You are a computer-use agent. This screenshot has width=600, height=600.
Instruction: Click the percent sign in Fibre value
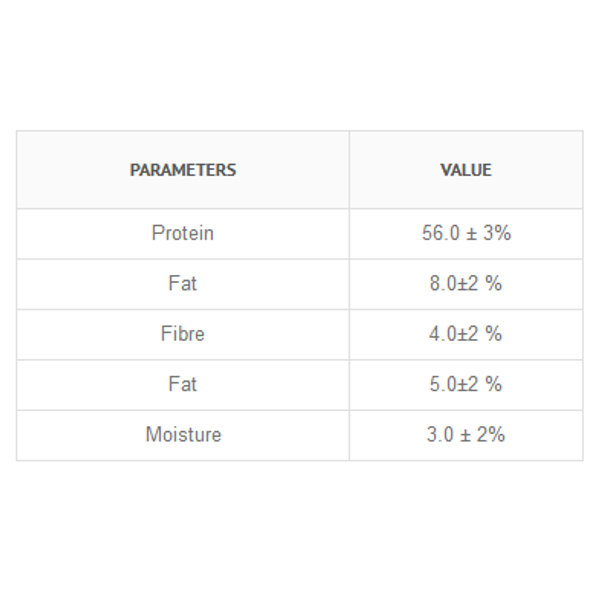tap(494, 334)
